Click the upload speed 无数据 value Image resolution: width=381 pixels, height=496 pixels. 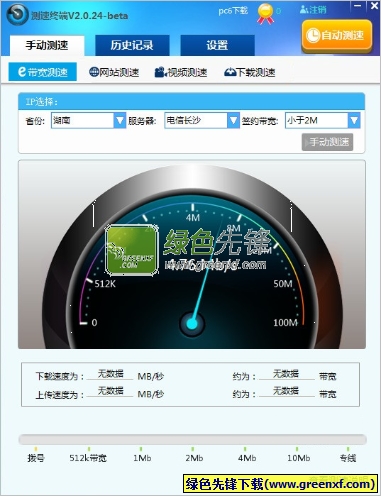(x=110, y=390)
